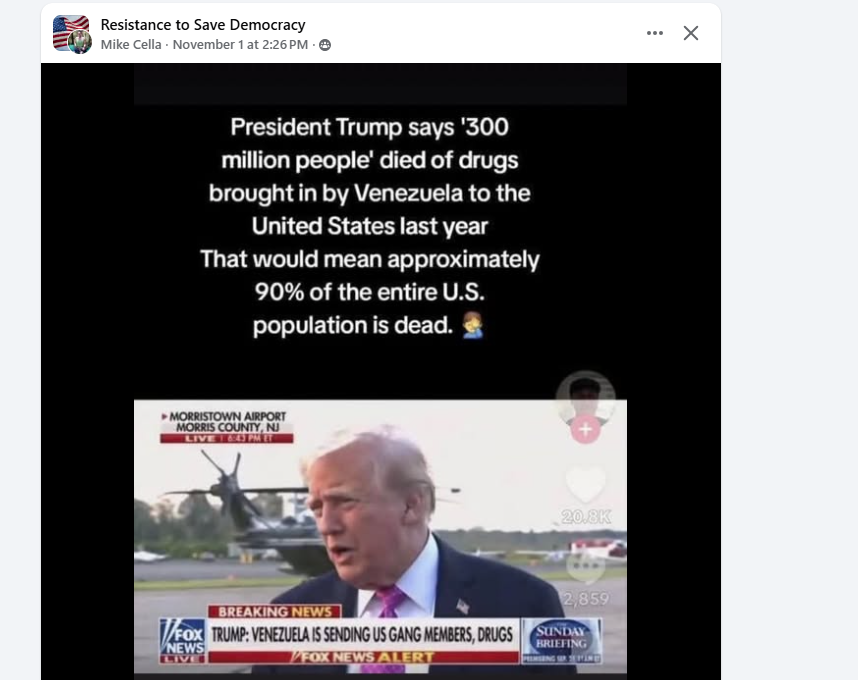The height and width of the screenshot is (680, 858).
Task: Click the Venezuela gang members headline banner
Action: [x=362, y=634]
